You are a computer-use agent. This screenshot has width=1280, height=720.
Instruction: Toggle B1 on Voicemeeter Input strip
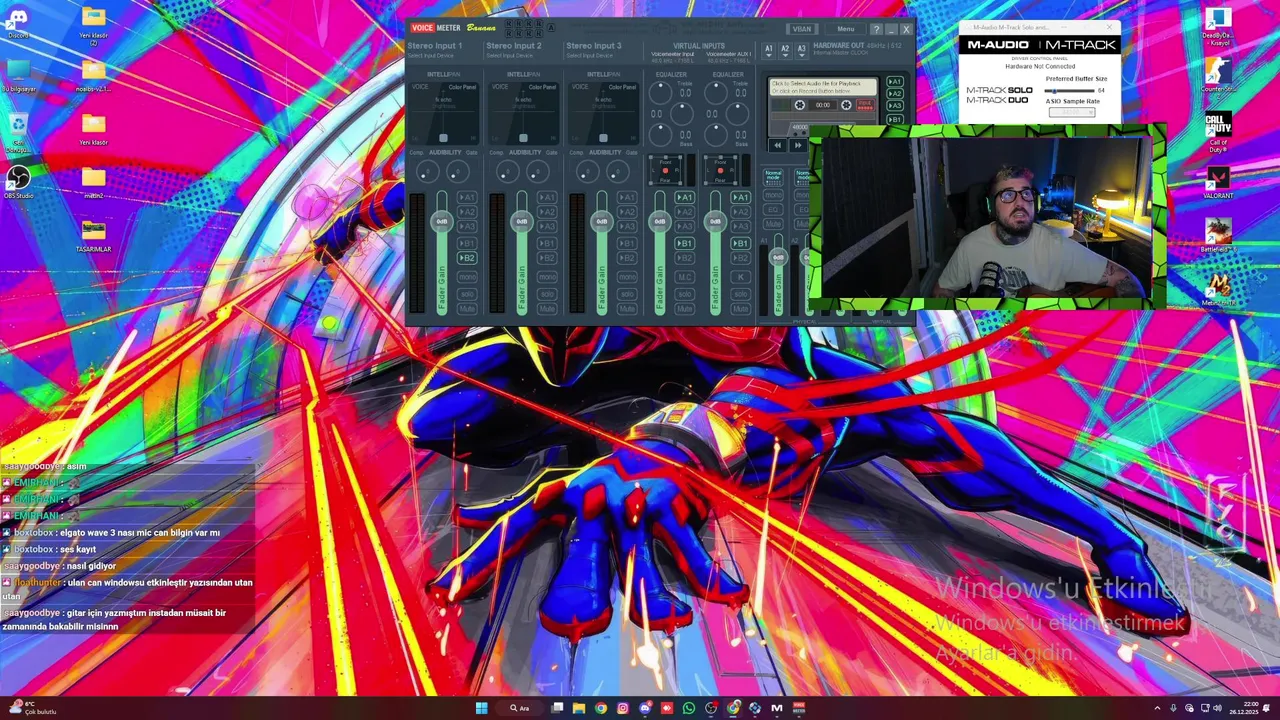(684, 243)
